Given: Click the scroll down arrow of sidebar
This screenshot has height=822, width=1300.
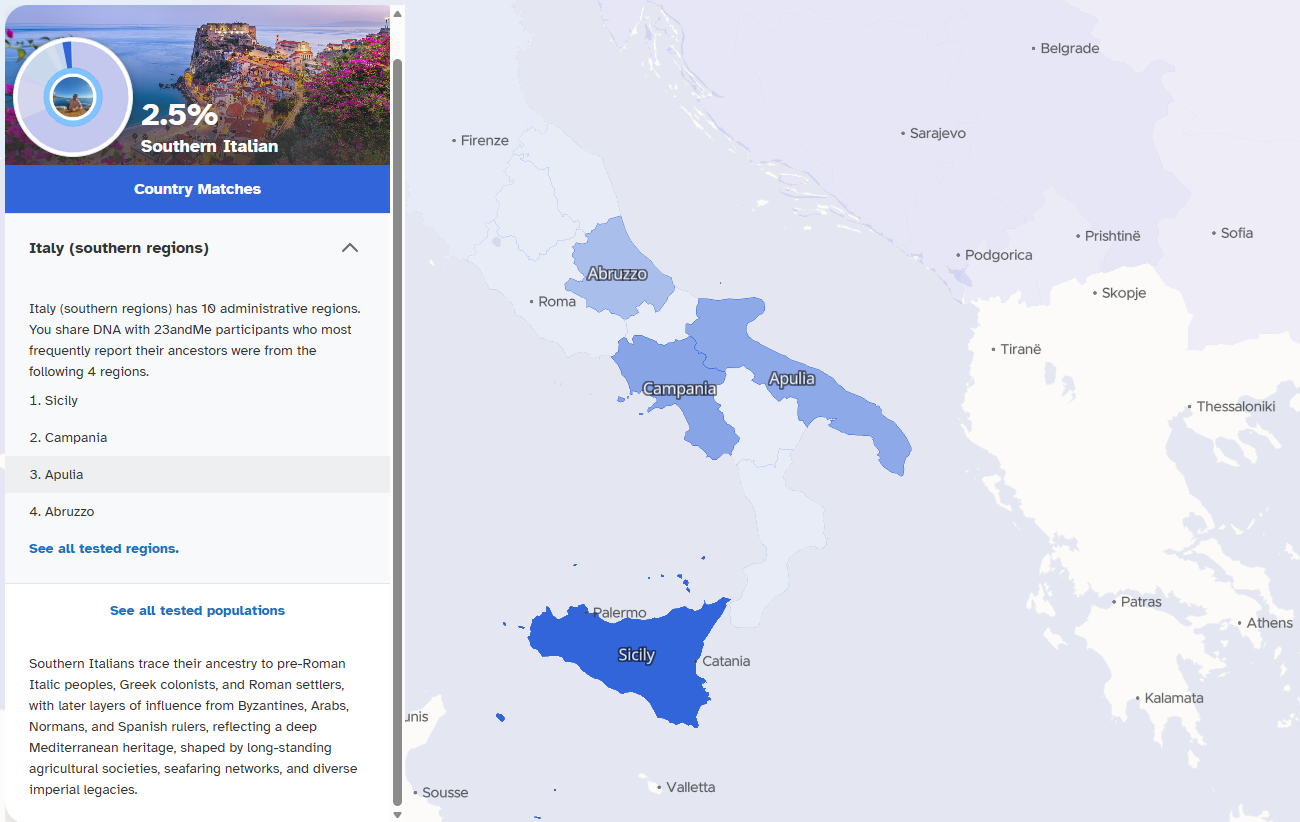Looking at the screenshot, I should (397, 814).
